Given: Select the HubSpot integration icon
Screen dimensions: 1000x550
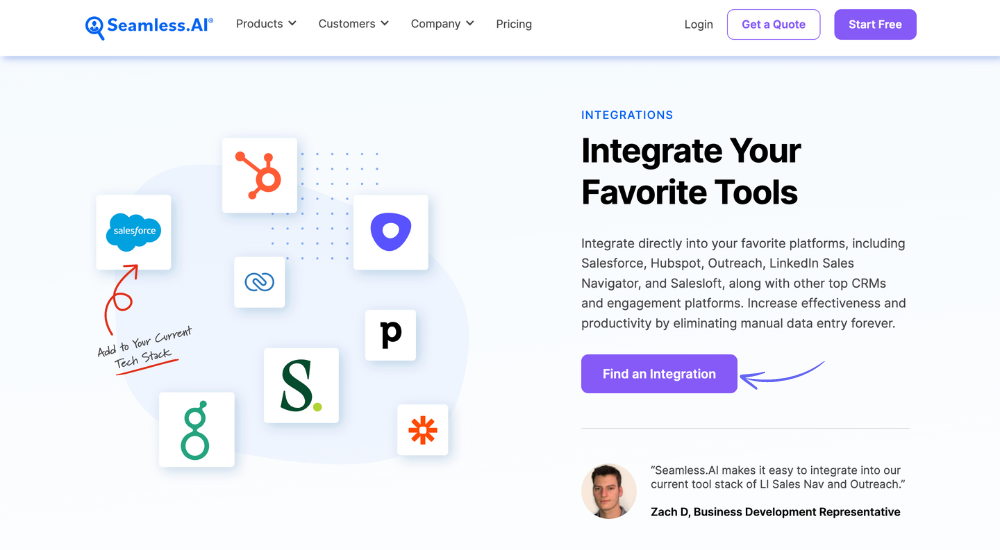Looking at the screenshot, I should [260, 175].
